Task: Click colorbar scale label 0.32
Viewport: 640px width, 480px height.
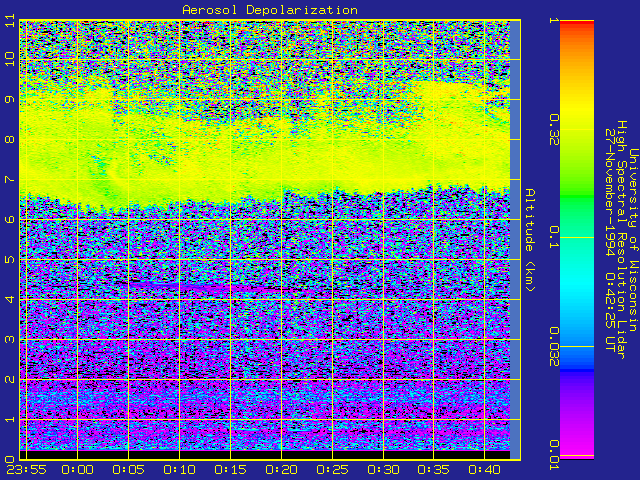Action: [x=554, y=130]
